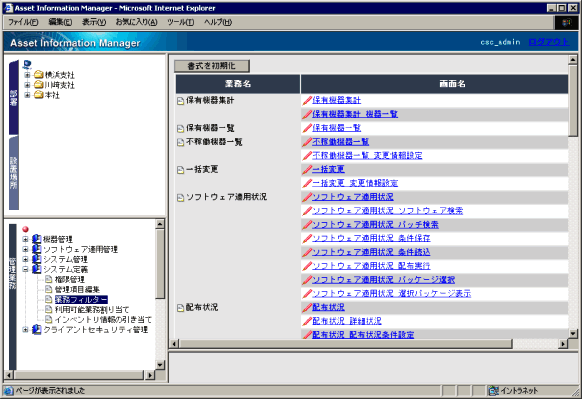Open the ソフトウェア適用状況_パッケージ選択 link
582x399 pixels.
pyautogui.click(x=383, y=280)
